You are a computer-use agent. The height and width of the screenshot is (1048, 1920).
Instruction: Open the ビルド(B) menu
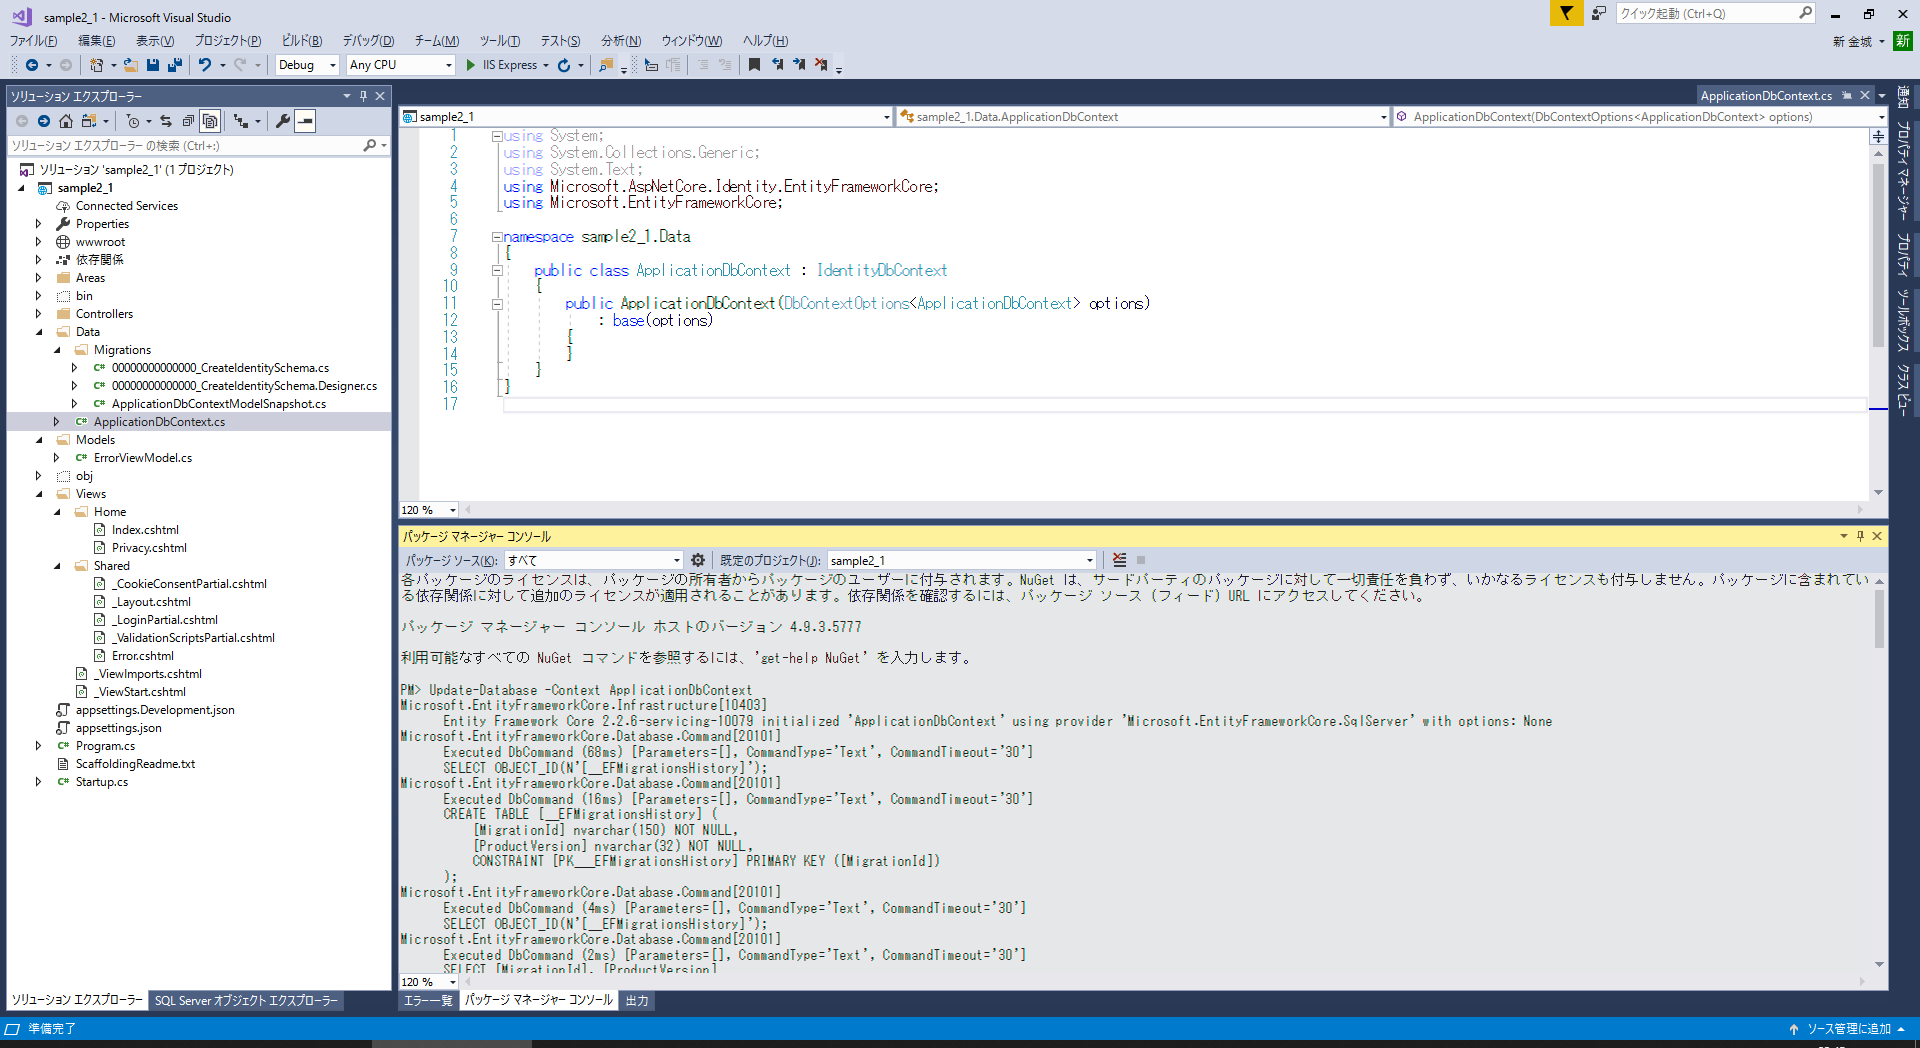(302, 41)
